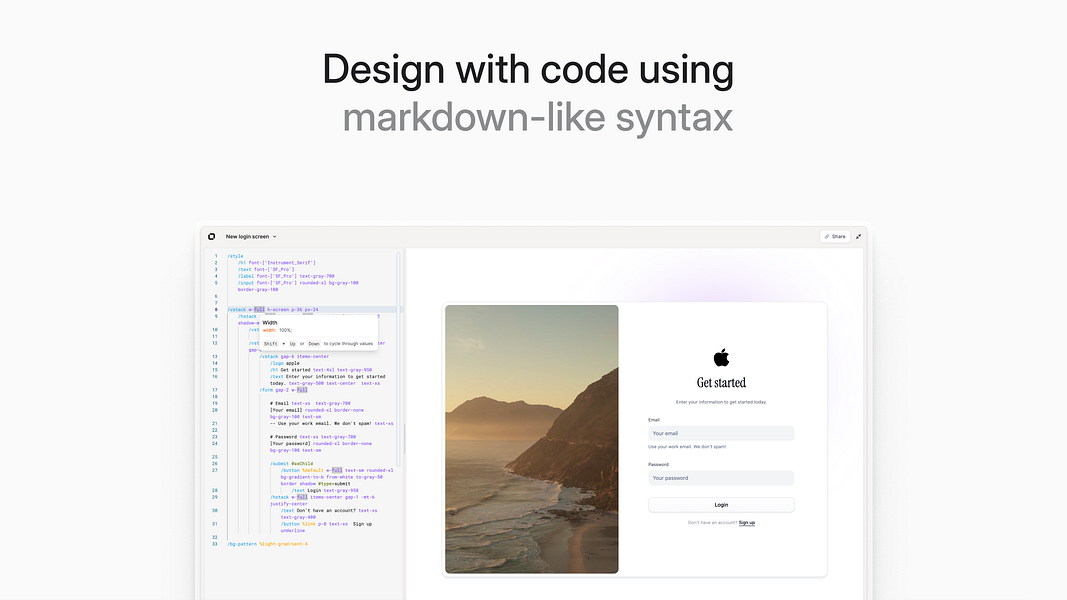Open the New login screen title dropdown
The width and height of the screenshot is (1067, 600).
coord(250,236)
